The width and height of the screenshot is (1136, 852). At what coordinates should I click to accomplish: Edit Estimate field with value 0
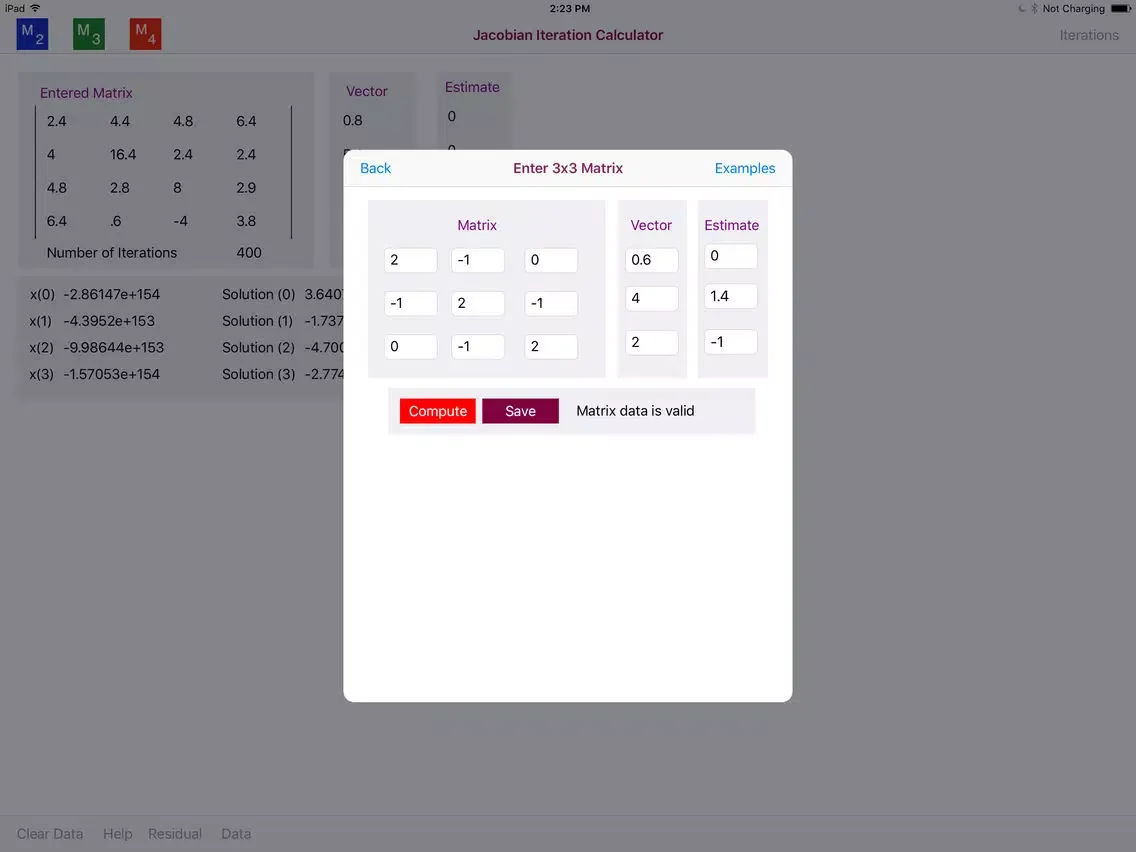point(731,256)
